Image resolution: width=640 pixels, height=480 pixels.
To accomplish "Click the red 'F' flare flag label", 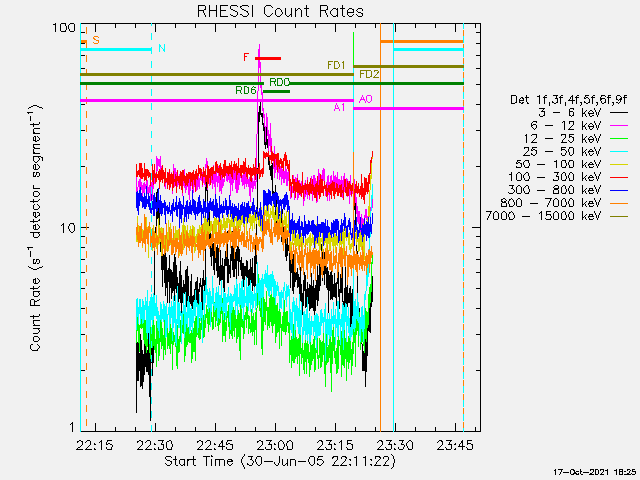I will pyautogui.click(x=246, y=57).
